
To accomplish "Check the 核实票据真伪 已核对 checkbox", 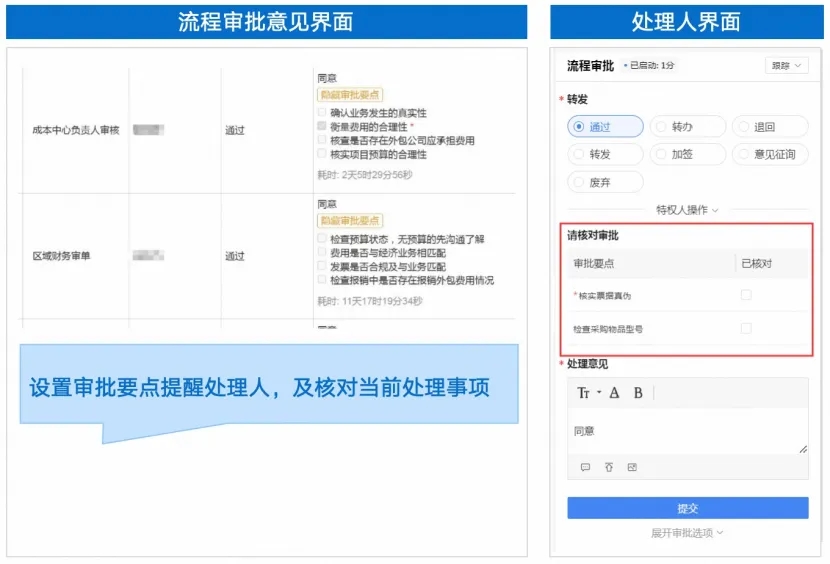I will [x=746, y=295].
